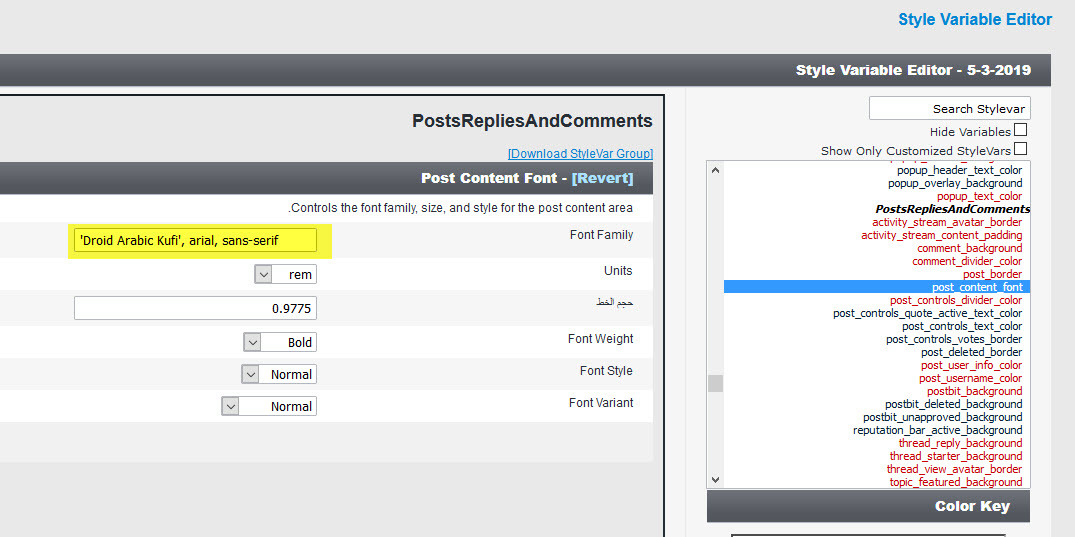
Task: Choose comment_background from the stylevar list
Action: coord(969,248)
